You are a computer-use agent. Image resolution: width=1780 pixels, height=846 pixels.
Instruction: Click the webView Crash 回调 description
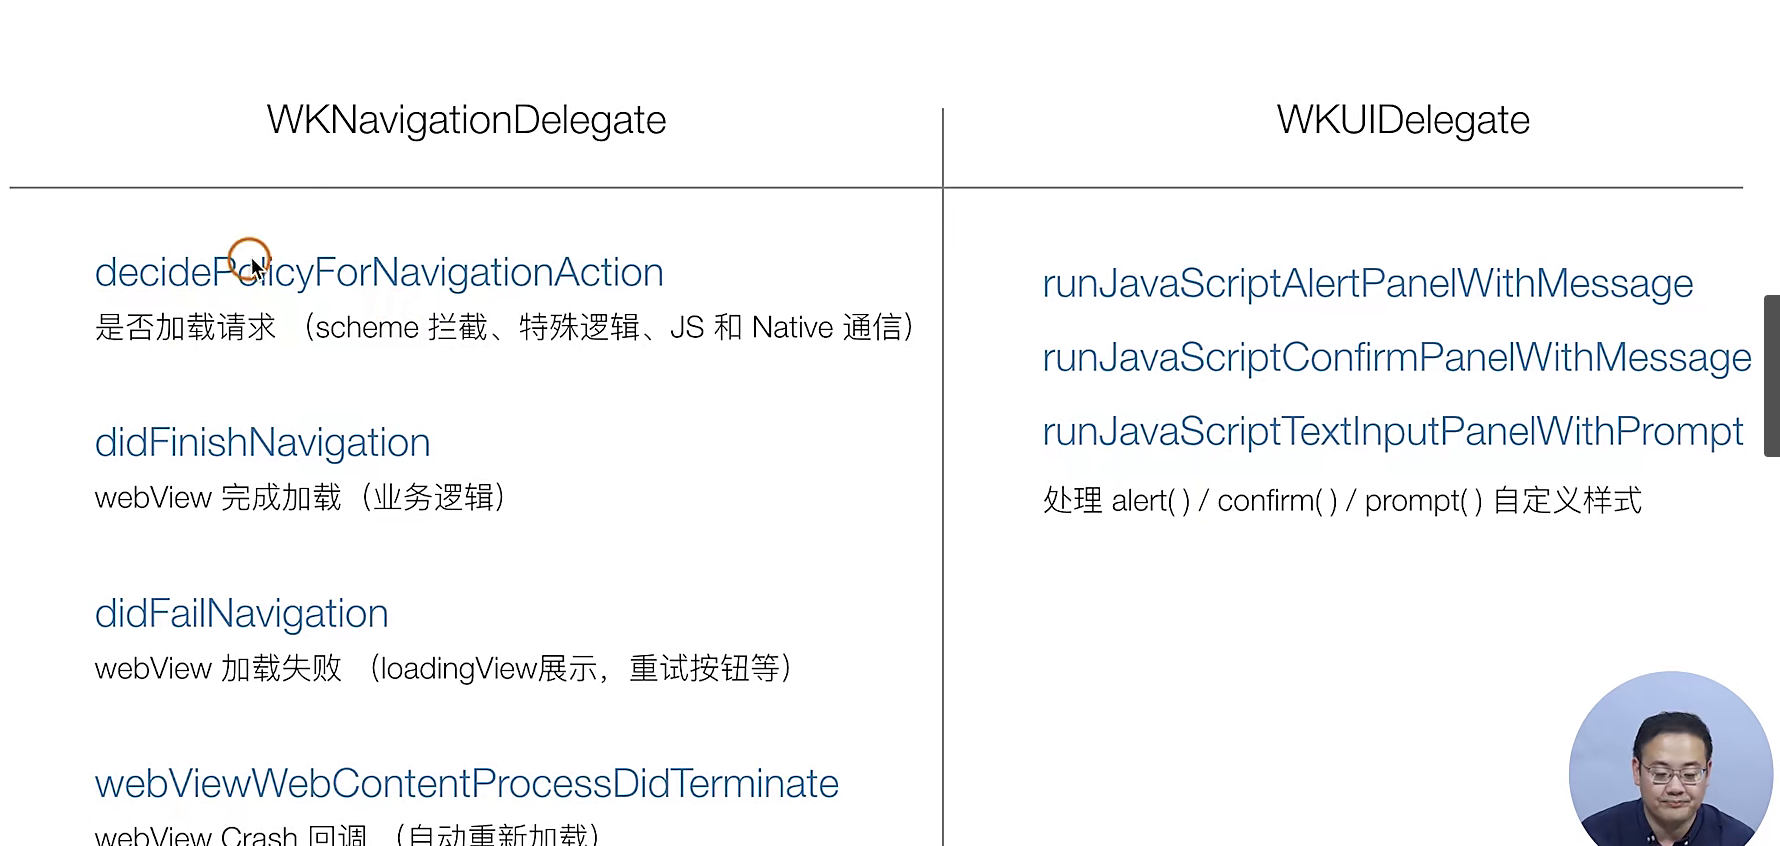[x=346, y=835]
